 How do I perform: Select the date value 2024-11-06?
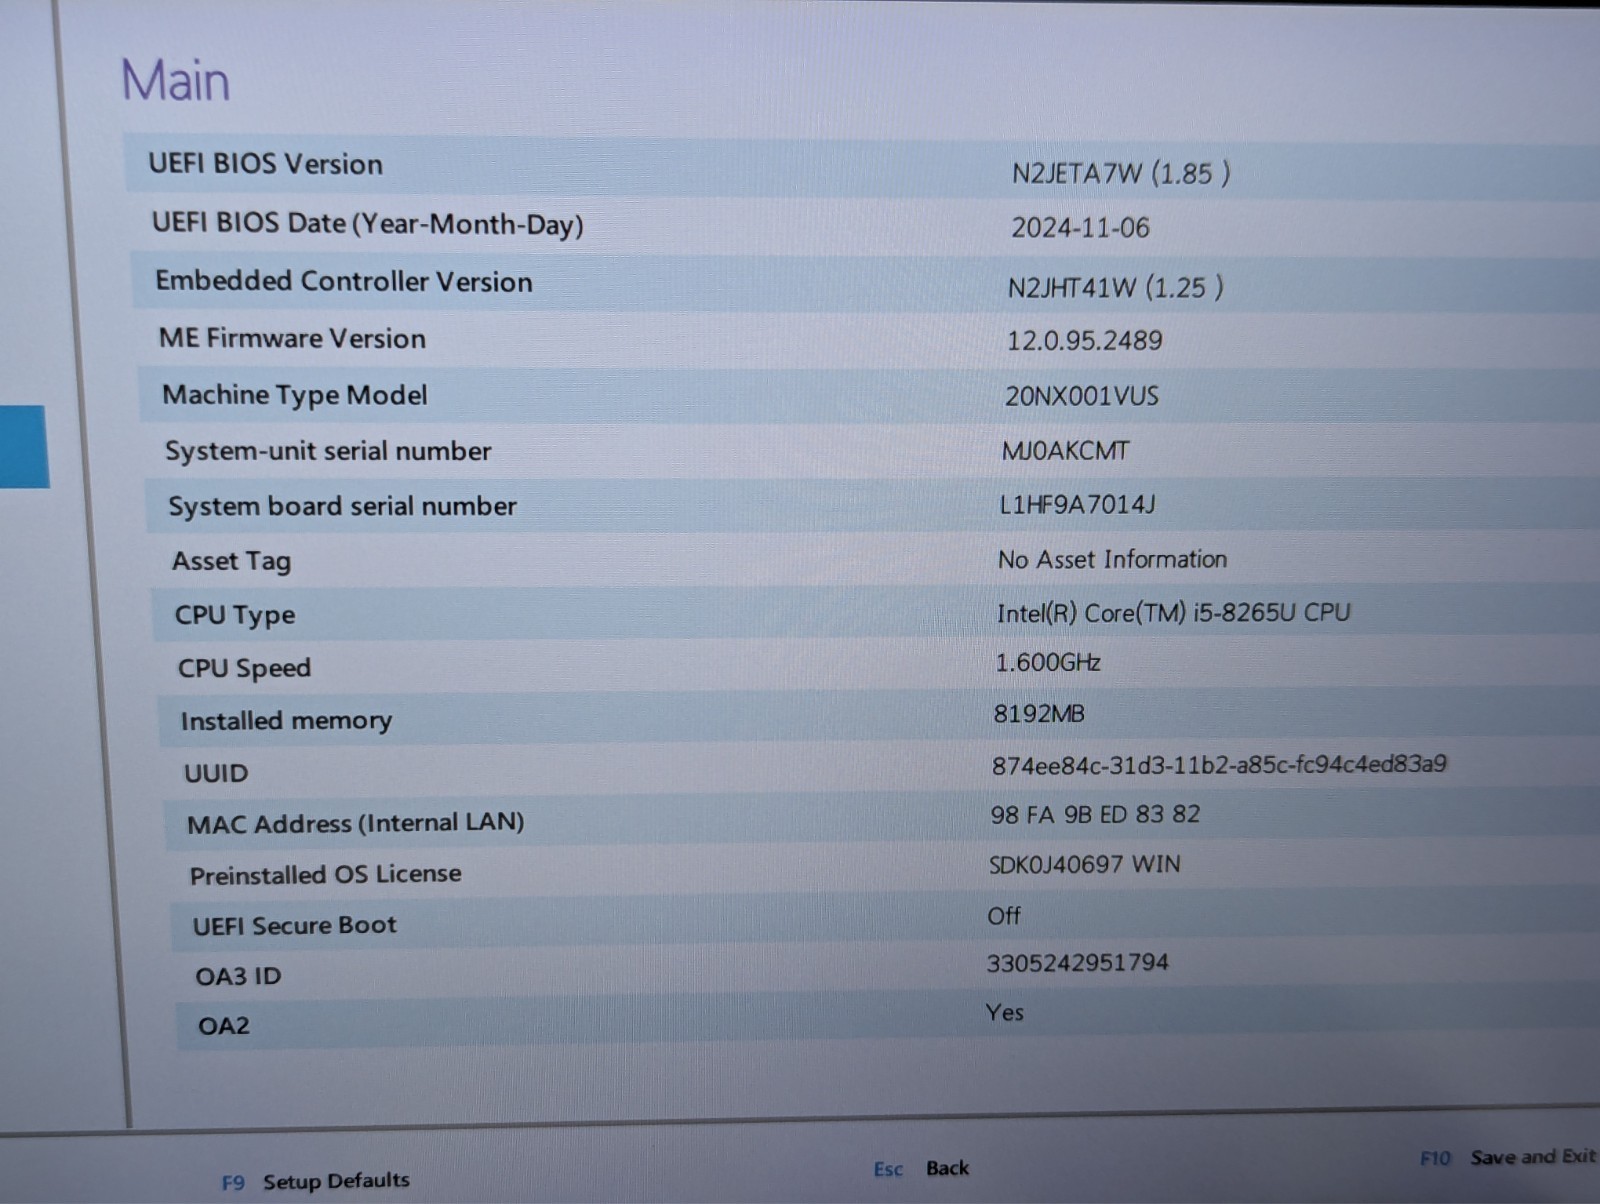click(1080, 228)
